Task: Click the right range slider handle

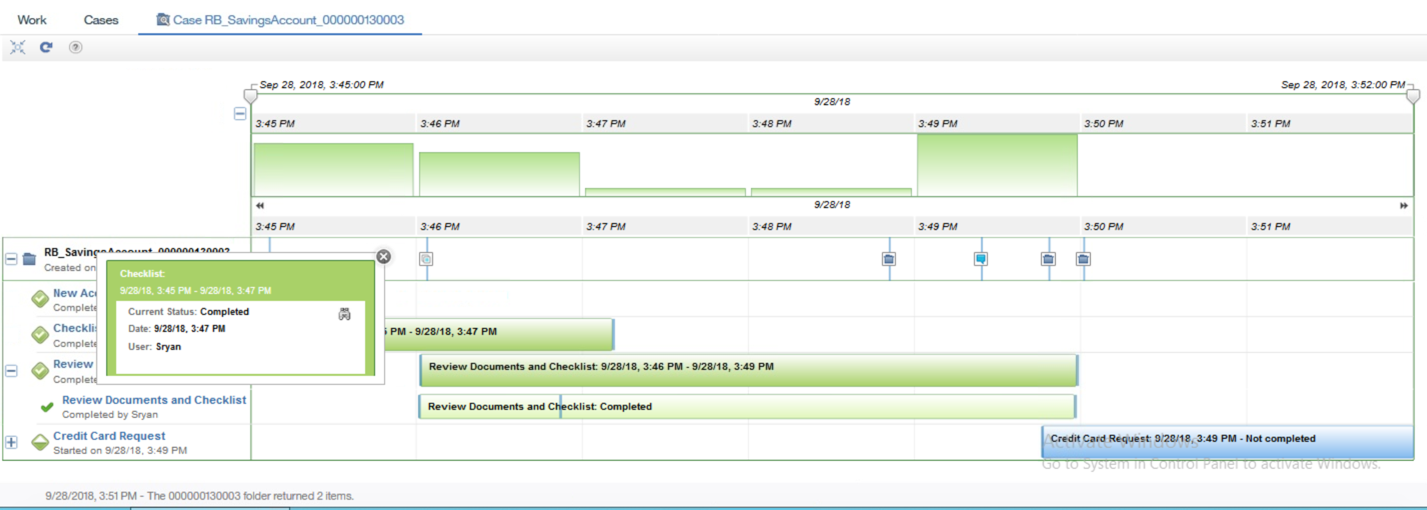Action: click(x=1412, y=95)
